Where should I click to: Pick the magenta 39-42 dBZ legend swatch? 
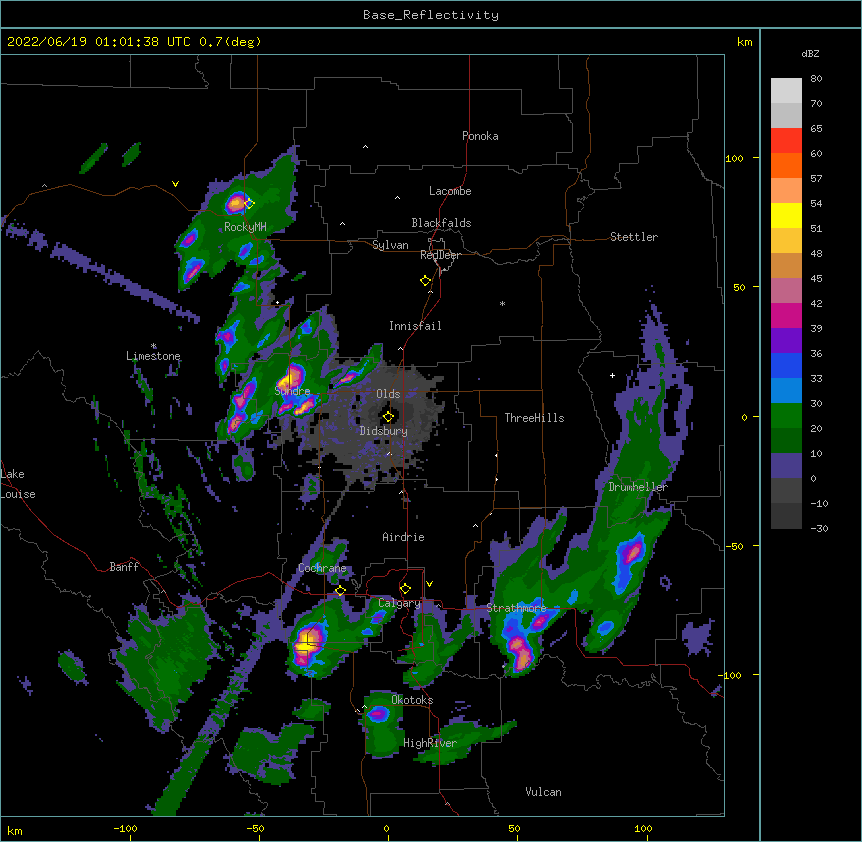(786, 315)
